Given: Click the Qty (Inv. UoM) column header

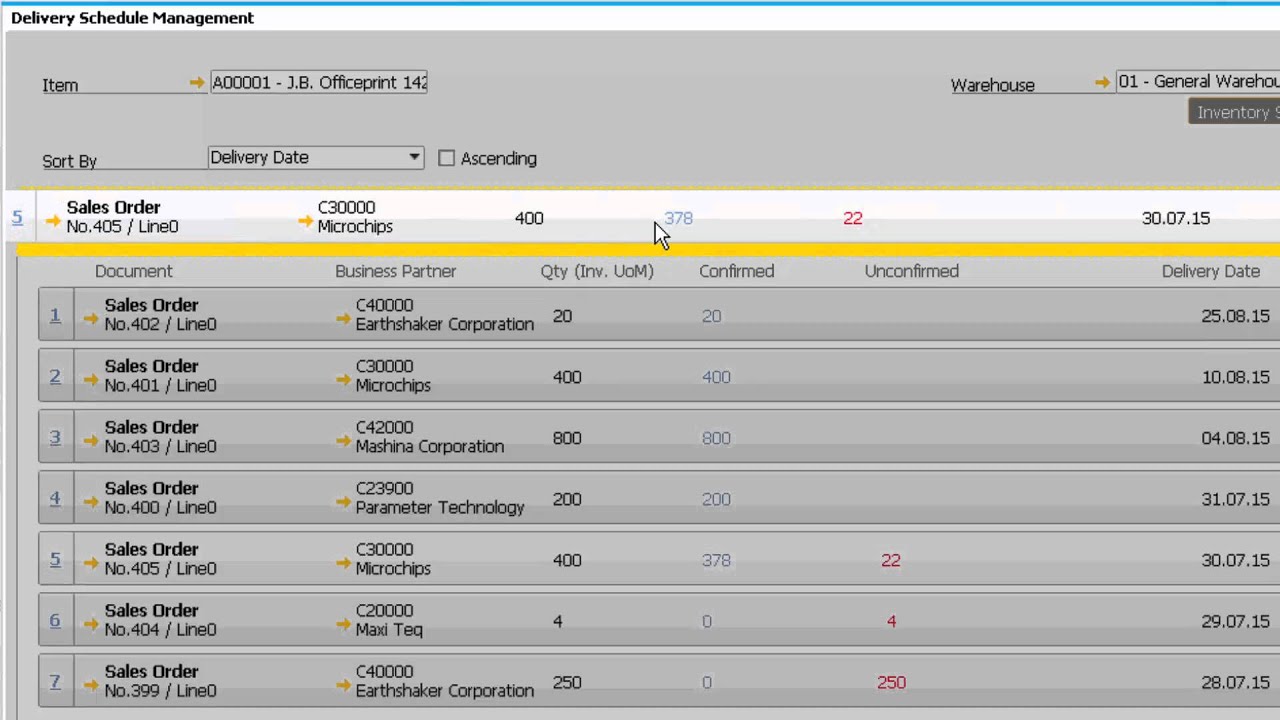Looking at the screenshot, I should pos(597,271).
